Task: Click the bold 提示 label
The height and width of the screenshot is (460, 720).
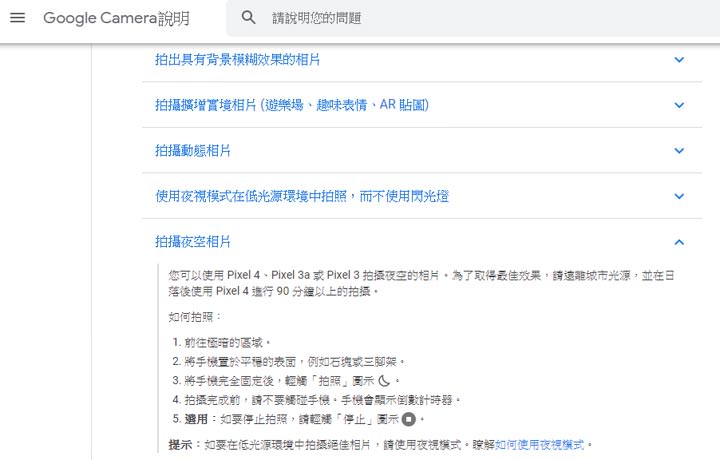Action: coord(180,444)
